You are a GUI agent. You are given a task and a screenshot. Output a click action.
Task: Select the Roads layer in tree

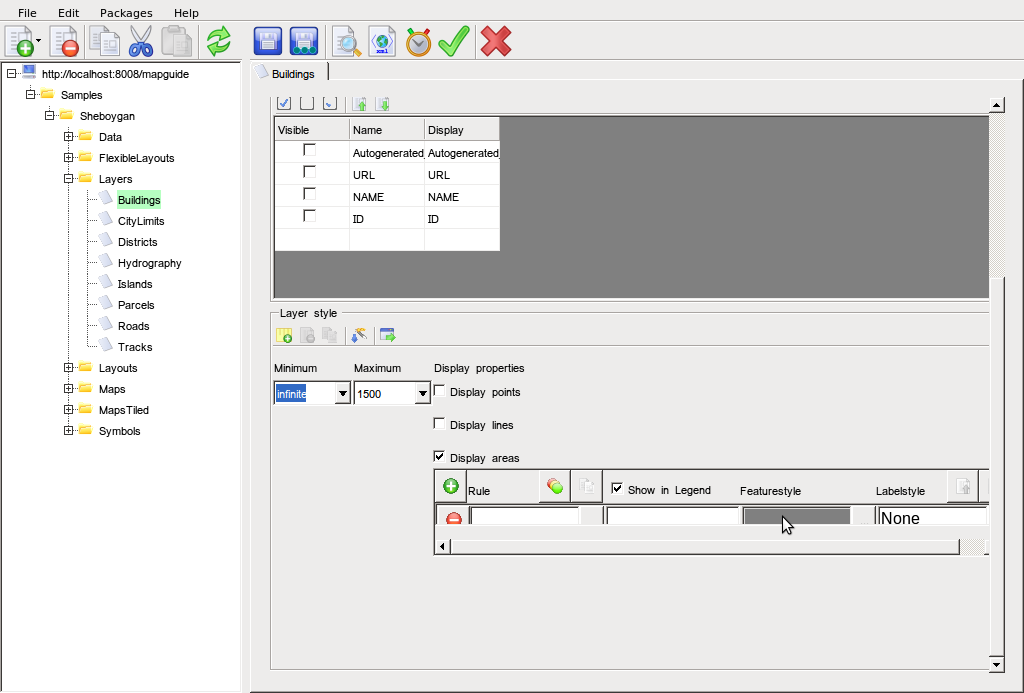[x=133, y=326]
